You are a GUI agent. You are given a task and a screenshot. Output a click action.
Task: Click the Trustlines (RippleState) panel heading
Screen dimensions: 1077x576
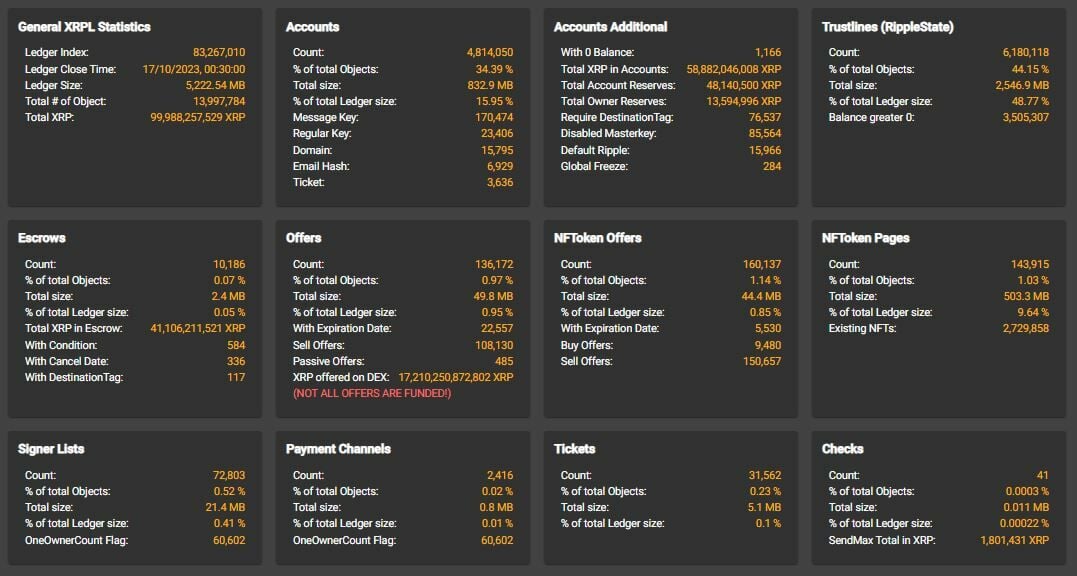(x=887, y=27)
